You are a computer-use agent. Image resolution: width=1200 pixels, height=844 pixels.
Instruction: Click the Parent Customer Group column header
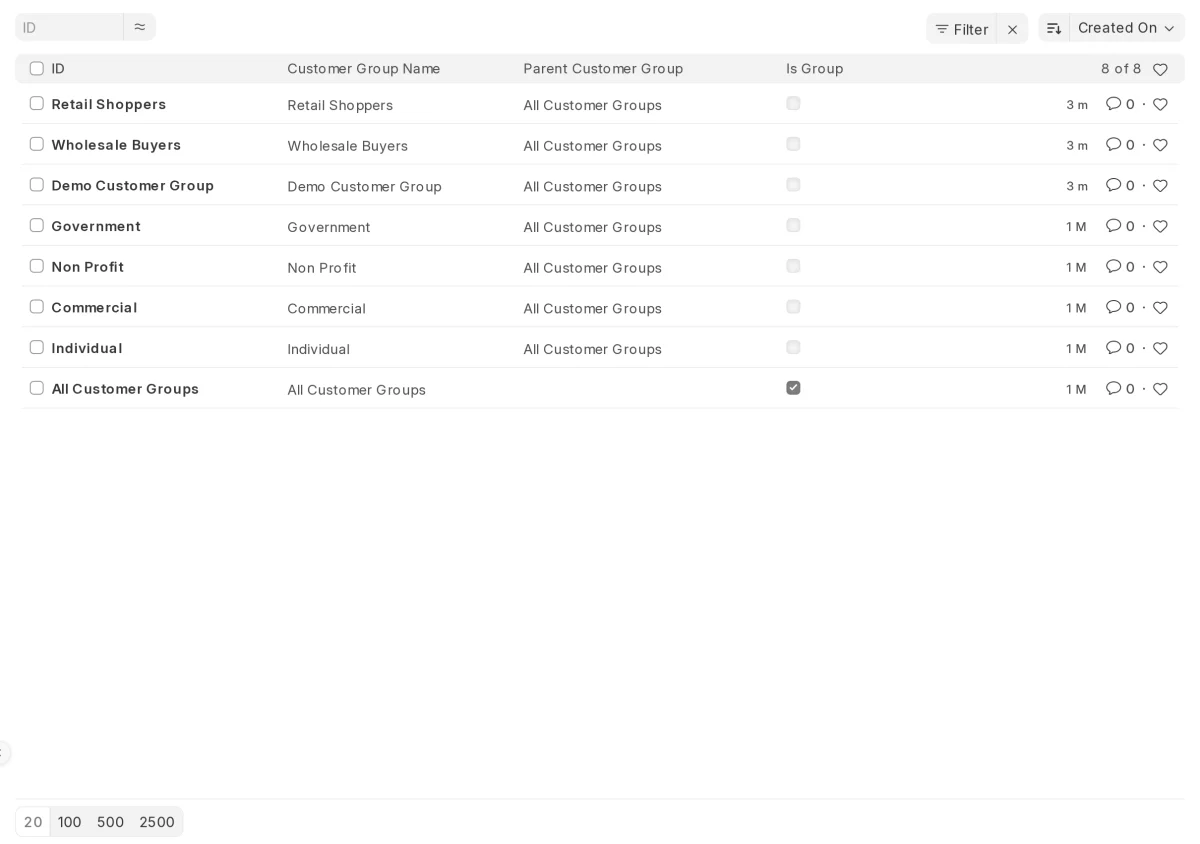(x=603, y=69)
